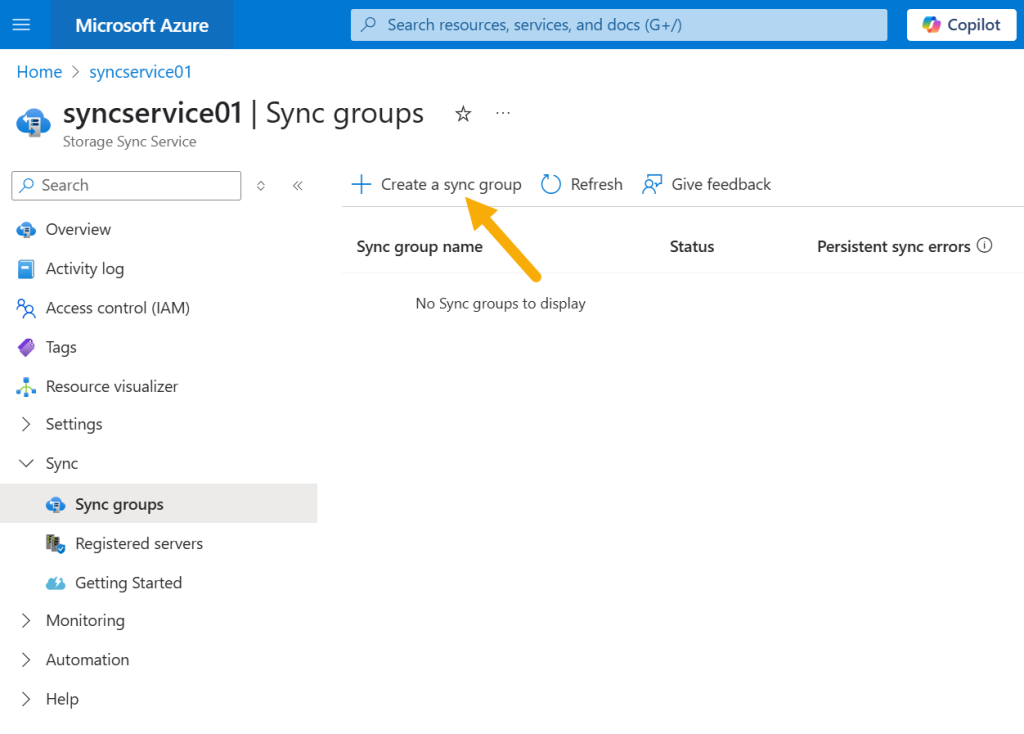This screenshot has height=734, width=1024.
Task: Click the Give feedback person icon
Action: (x=652, y=184)
